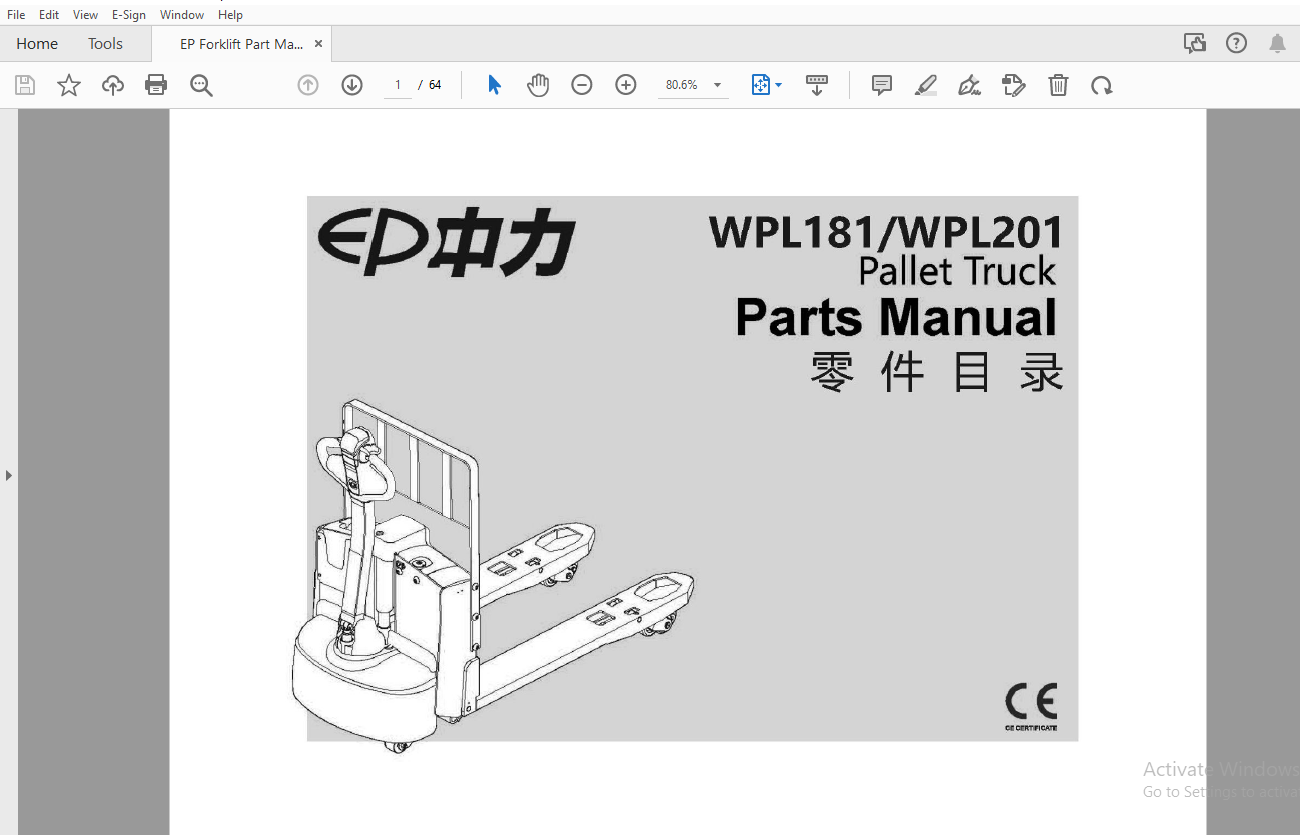Click the current page number field

click(398, 85)
